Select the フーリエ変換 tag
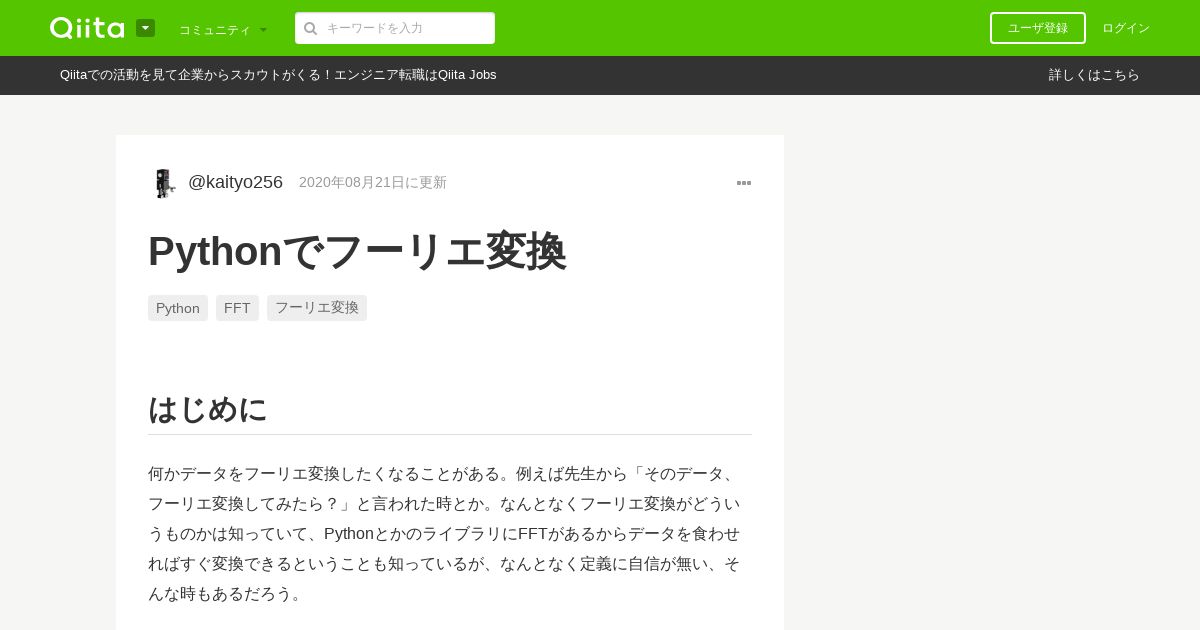The image size is (1200, 630). pyautogui.click(x=317, y=308)
